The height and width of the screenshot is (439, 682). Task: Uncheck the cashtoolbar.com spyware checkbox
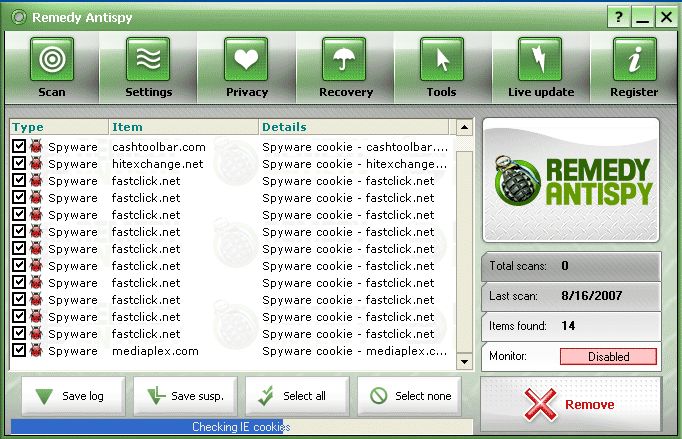(x=19, y=146)
